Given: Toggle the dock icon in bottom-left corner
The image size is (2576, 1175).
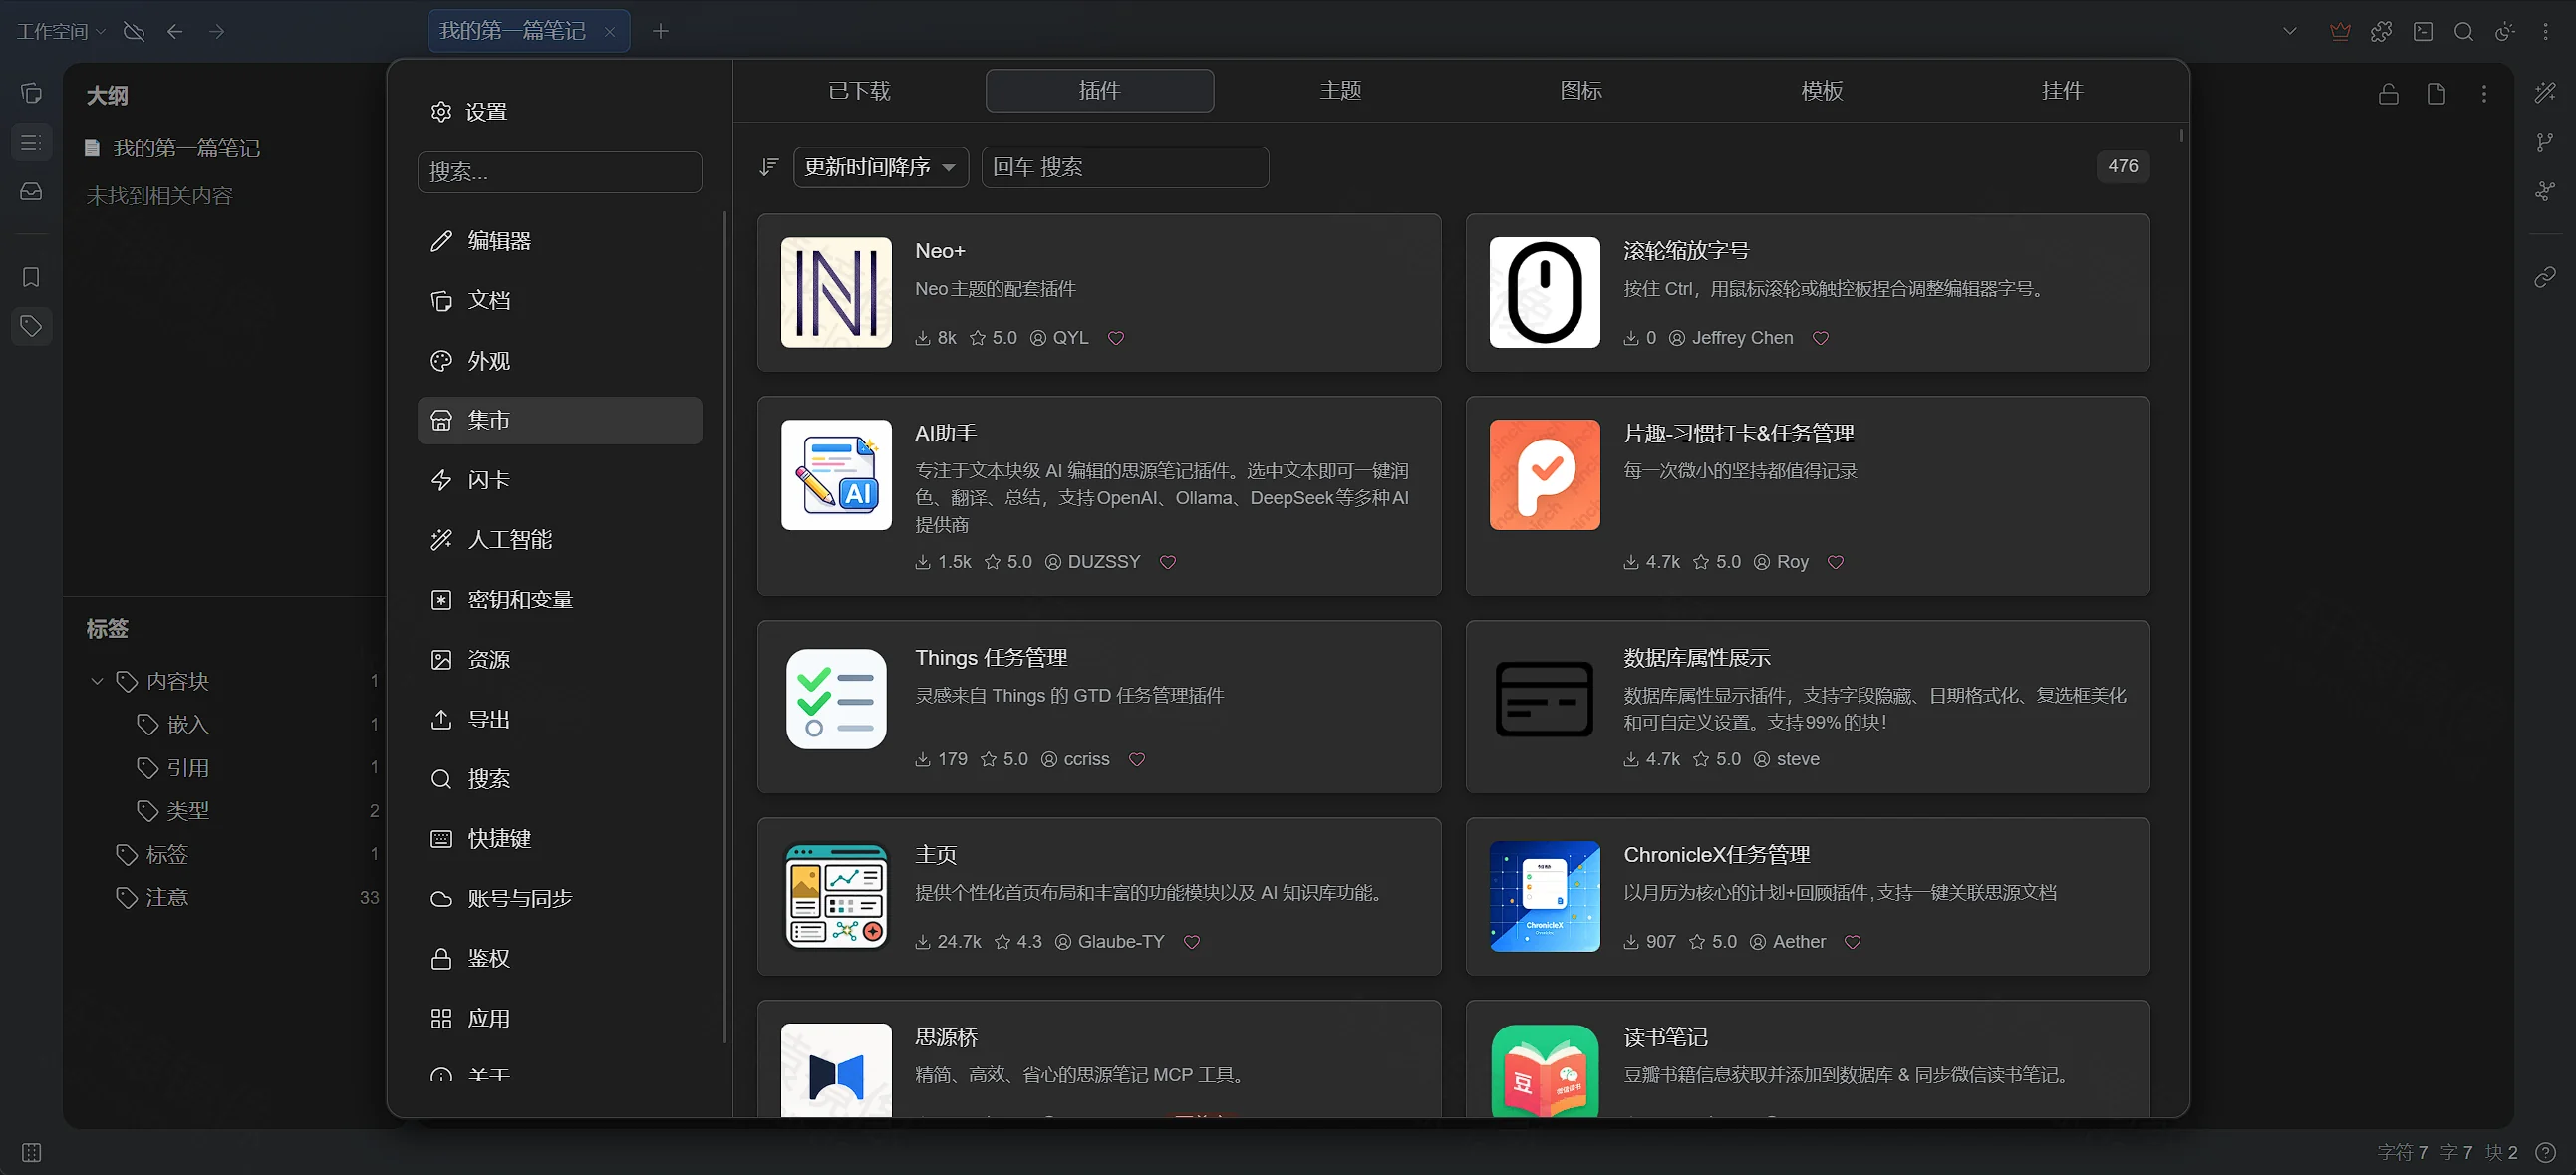Looking at the screenshot, I should point(31,1152).
